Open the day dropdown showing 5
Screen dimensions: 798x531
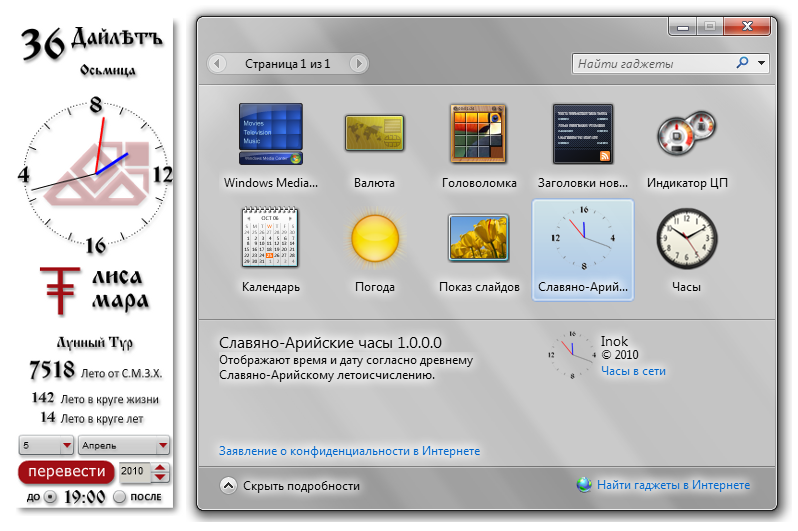click(46, 445)
